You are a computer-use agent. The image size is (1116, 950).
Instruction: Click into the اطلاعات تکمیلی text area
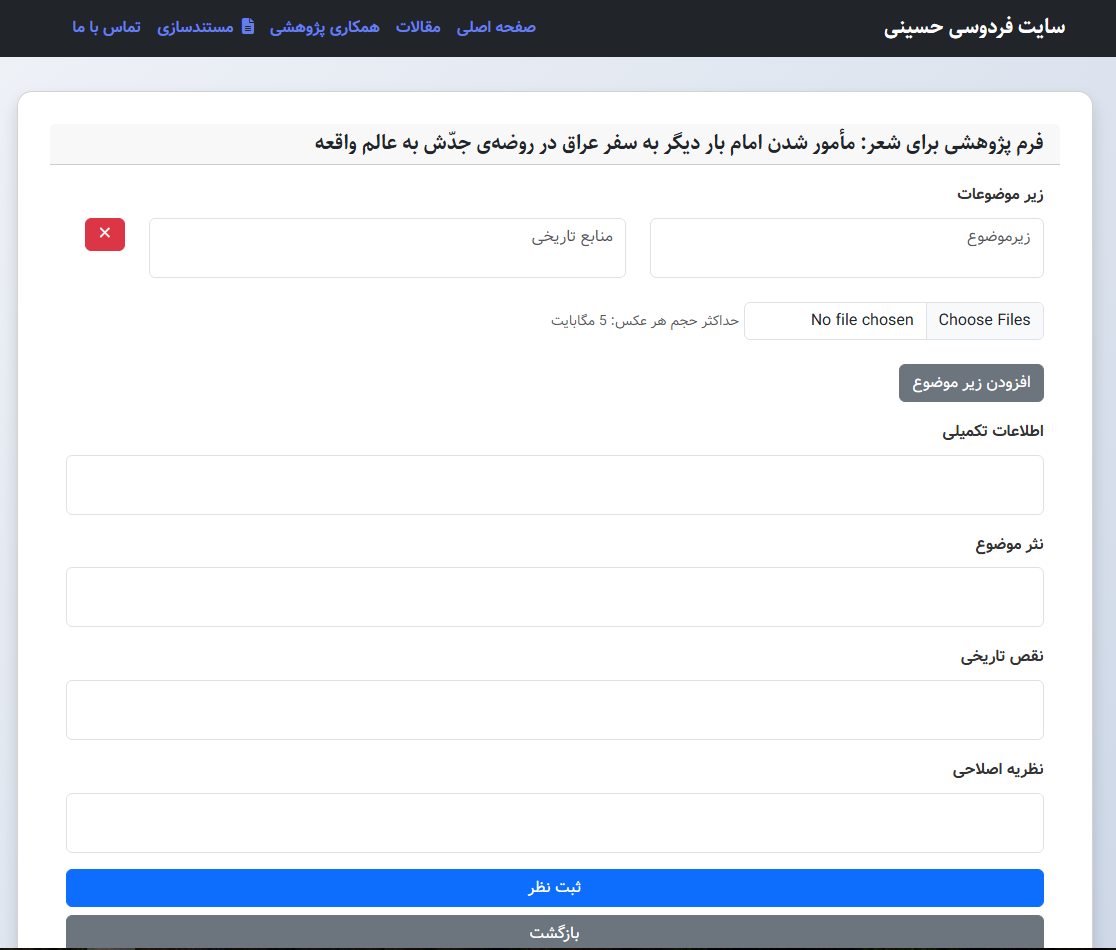(555, 485)
